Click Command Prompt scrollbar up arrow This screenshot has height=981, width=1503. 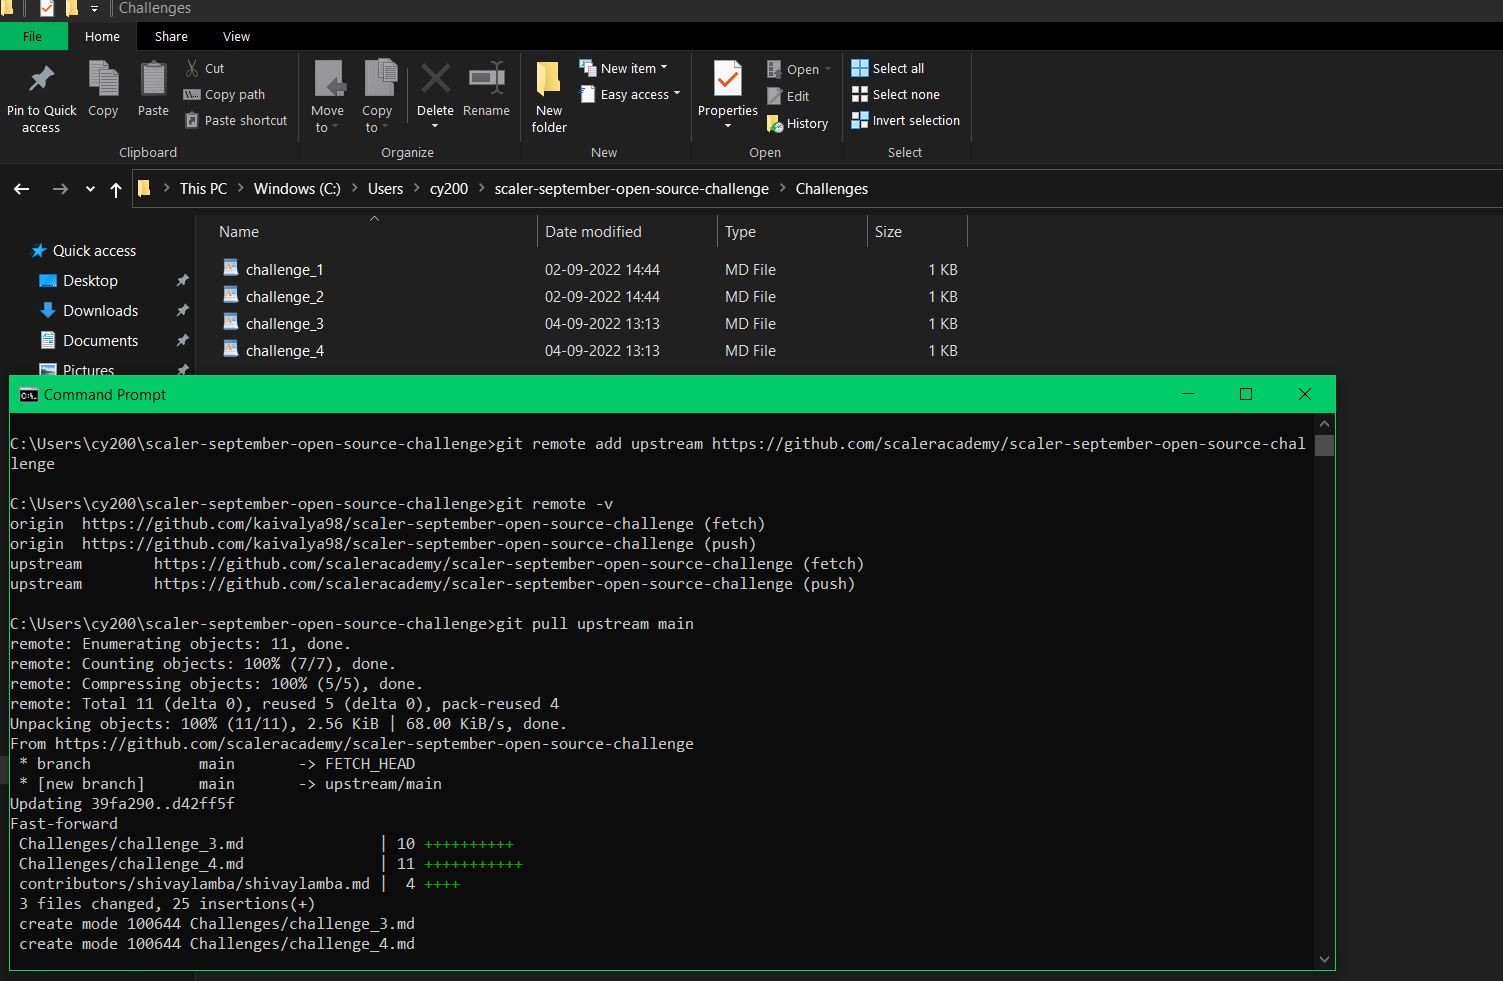click(1325, 424)
